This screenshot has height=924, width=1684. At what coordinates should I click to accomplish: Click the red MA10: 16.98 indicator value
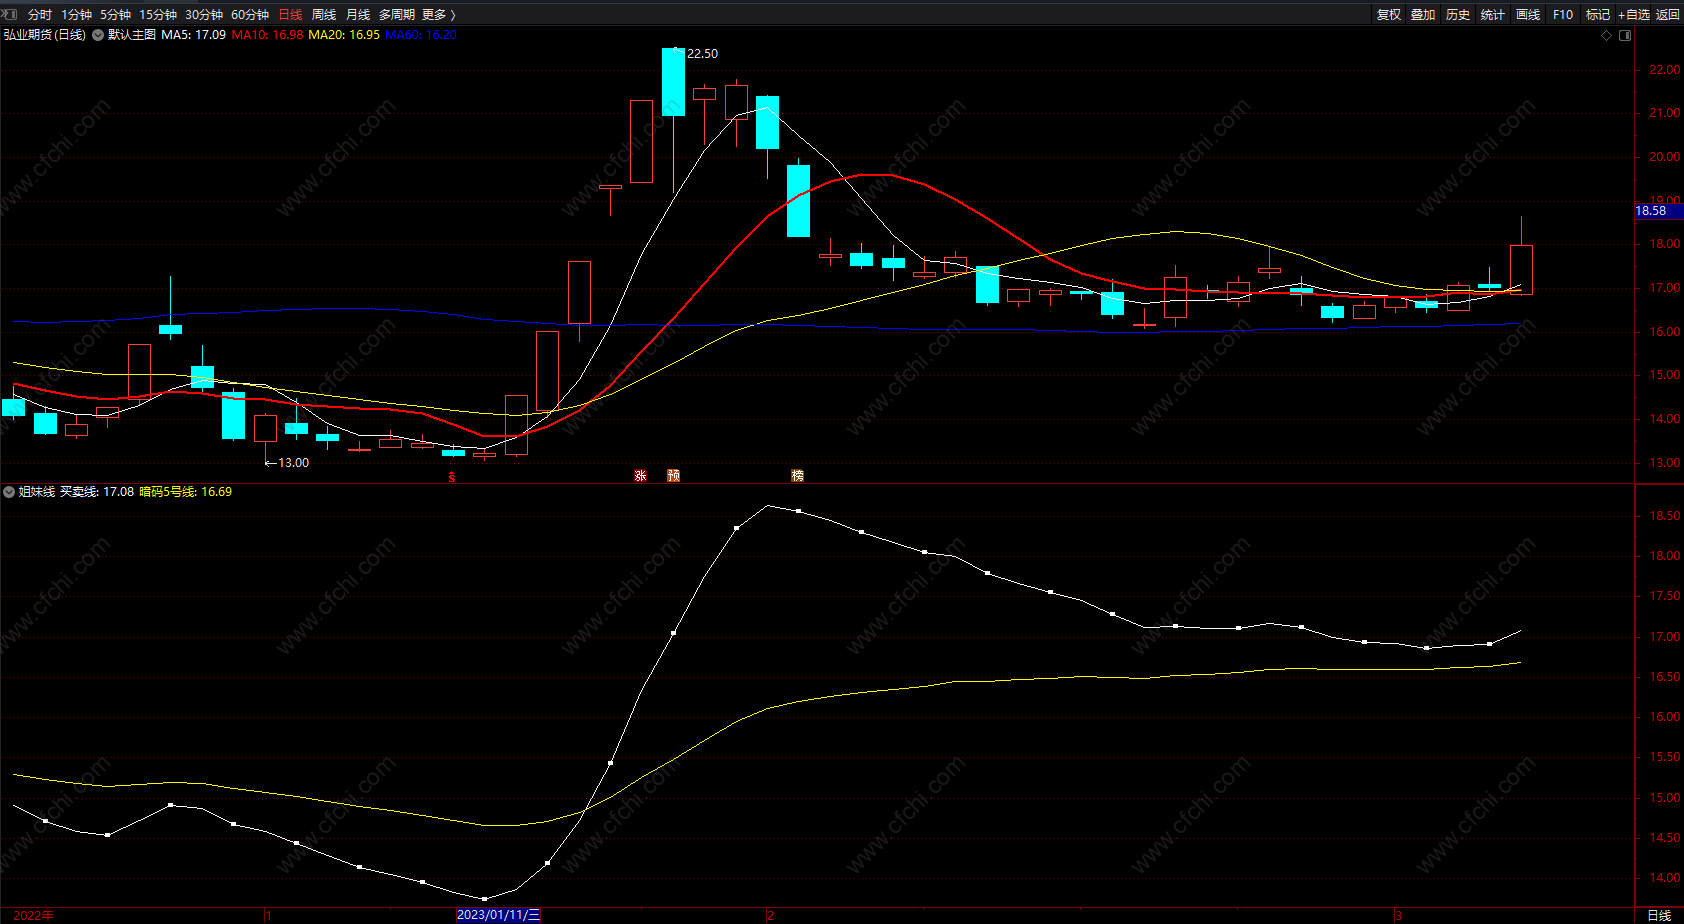point(268,35)
